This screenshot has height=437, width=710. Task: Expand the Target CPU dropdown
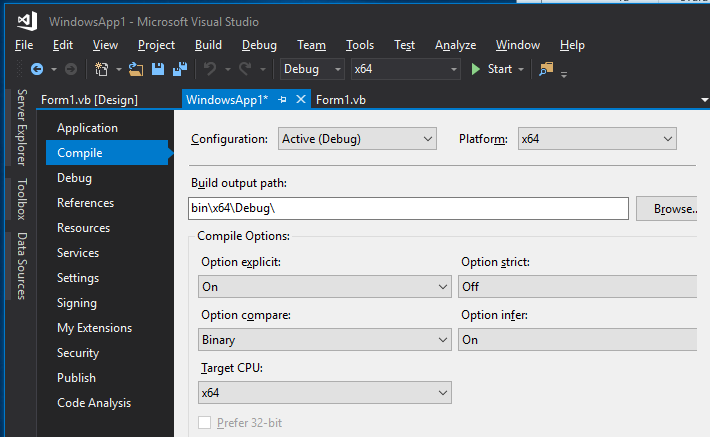tap(324, 393)
